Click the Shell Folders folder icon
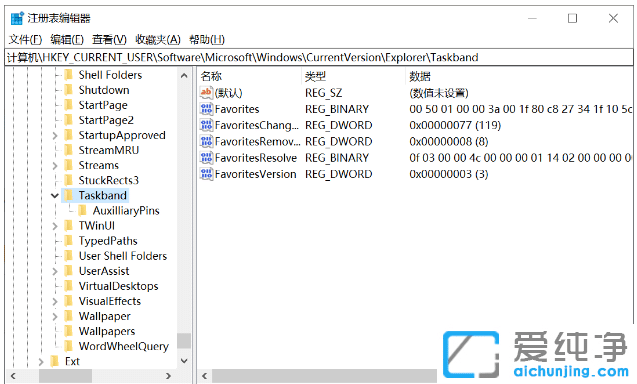Image resolution: width=637 pixels, height=384 pixels. (x=69, y=75)
